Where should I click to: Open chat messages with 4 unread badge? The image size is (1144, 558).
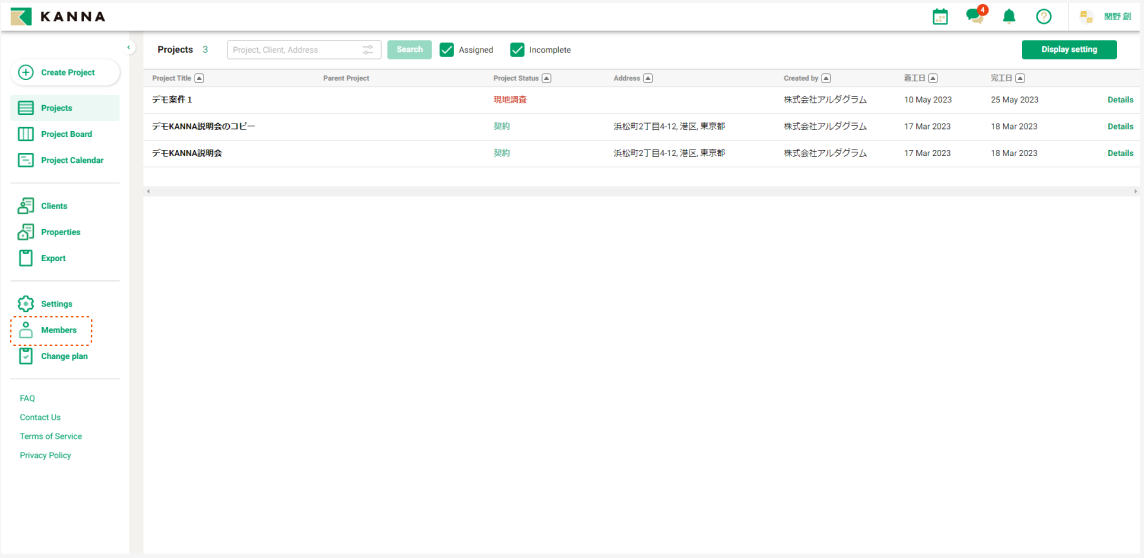(x=974, y=16)
